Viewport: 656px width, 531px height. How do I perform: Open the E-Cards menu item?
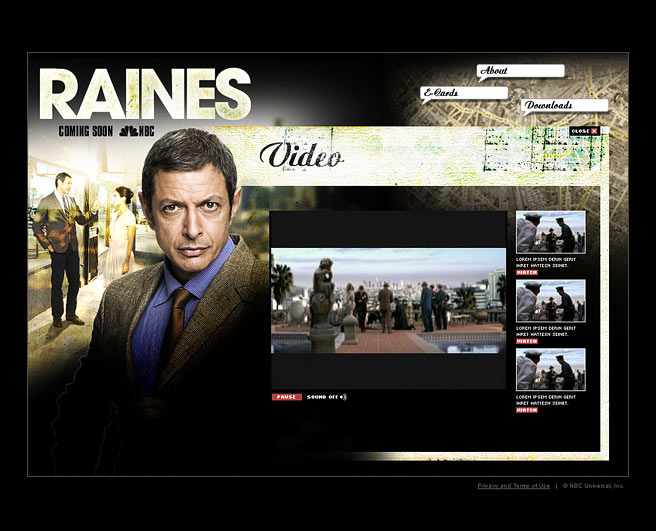point(464,93)
